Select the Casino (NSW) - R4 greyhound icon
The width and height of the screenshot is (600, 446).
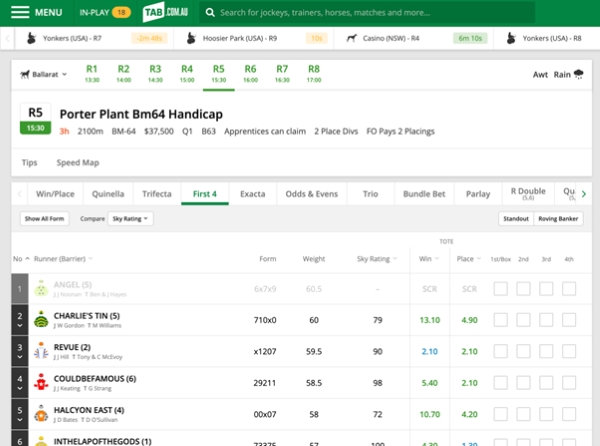point(352,38)
